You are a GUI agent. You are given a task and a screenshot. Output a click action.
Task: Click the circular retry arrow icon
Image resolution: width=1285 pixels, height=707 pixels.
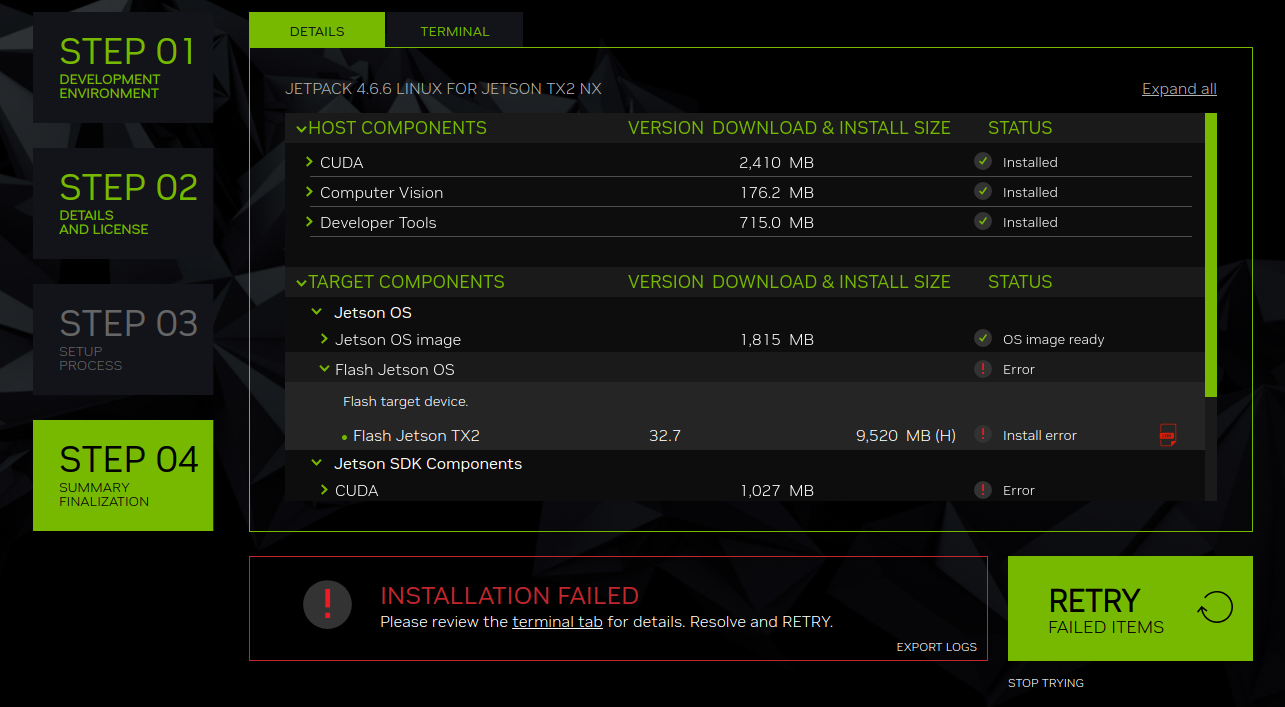pyautogui.click(x=1215, y=607)
